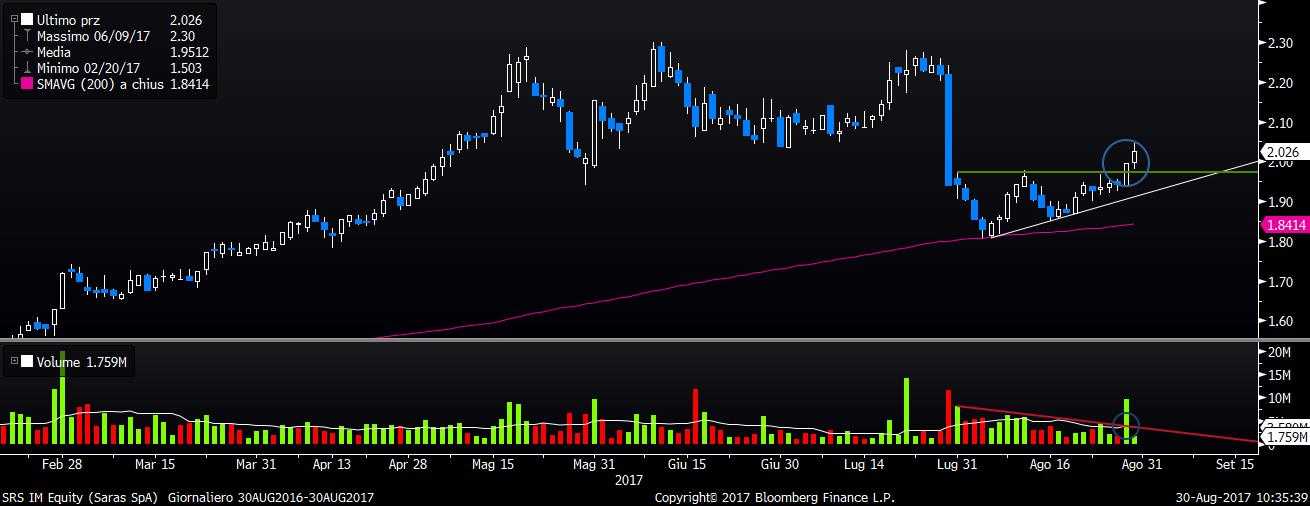Click the white Volume series swatch

coord(26,362)
